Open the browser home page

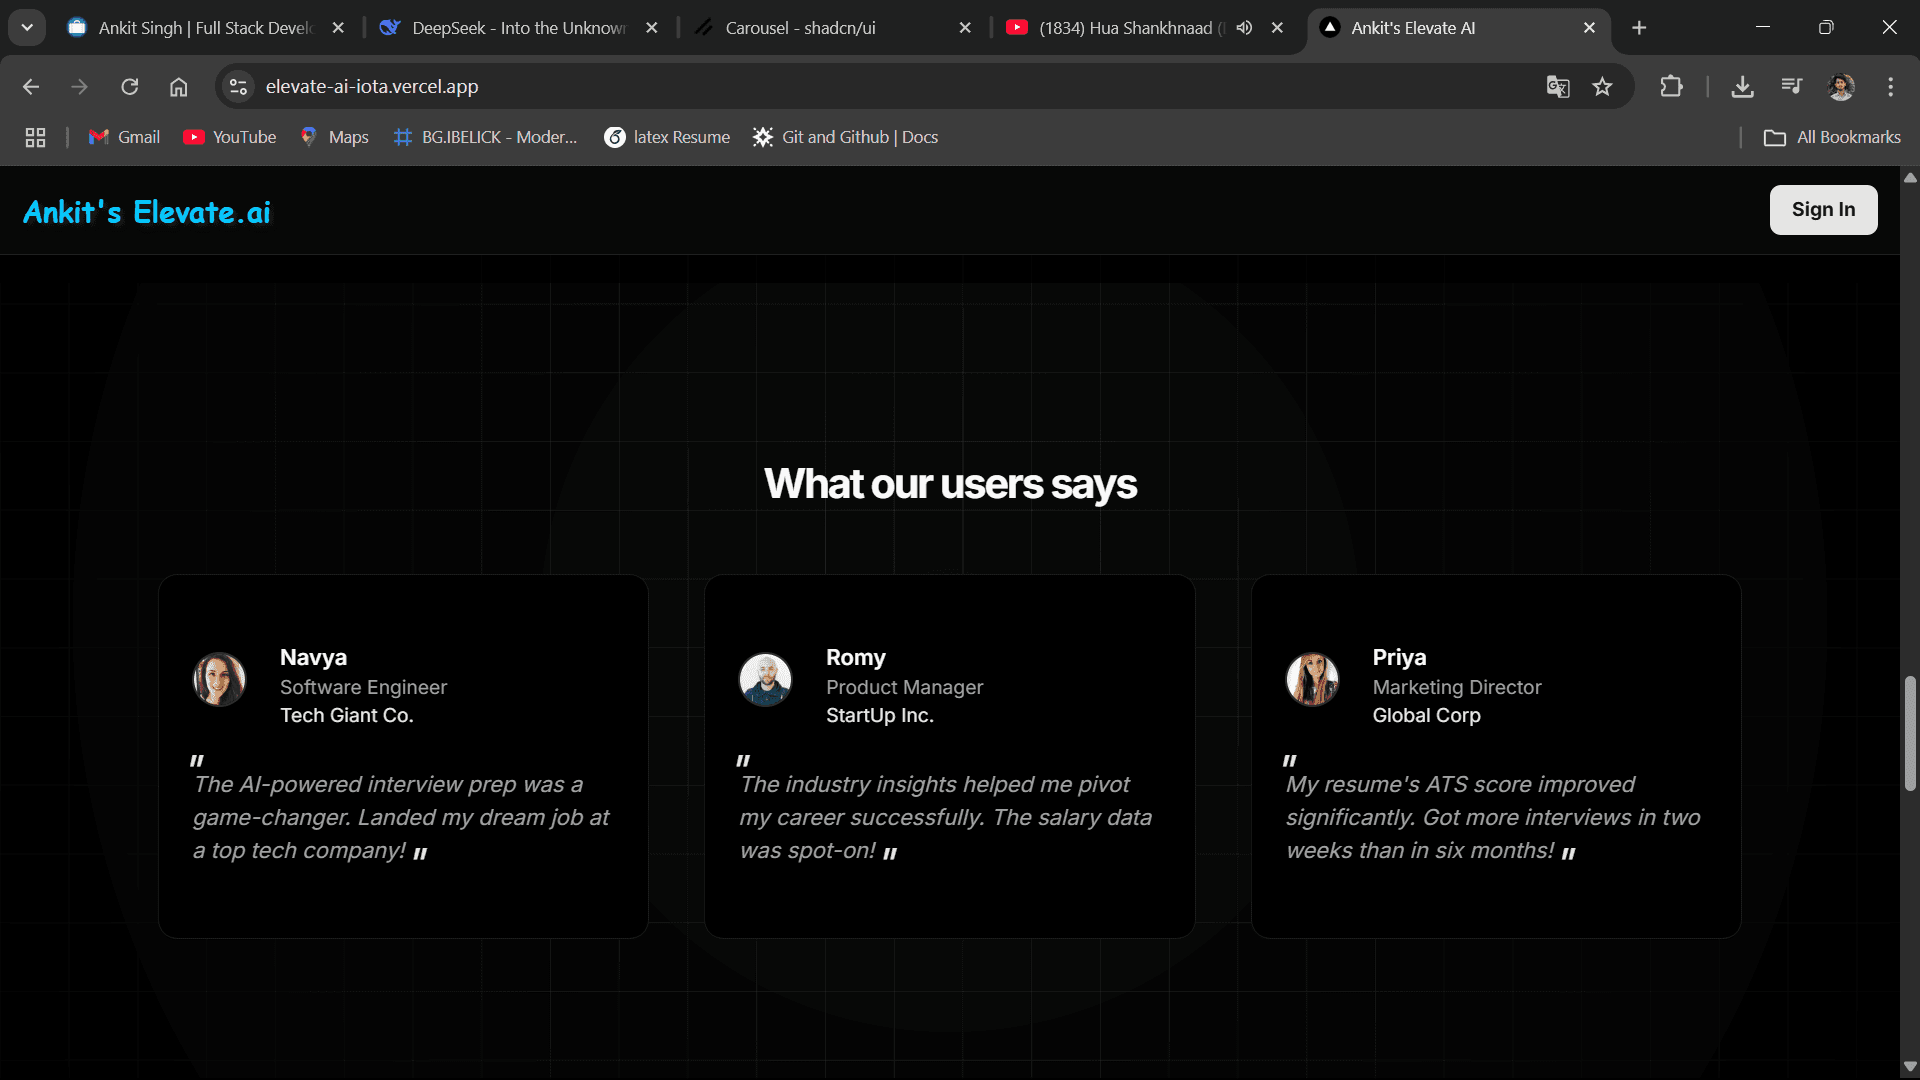[178, 87]
